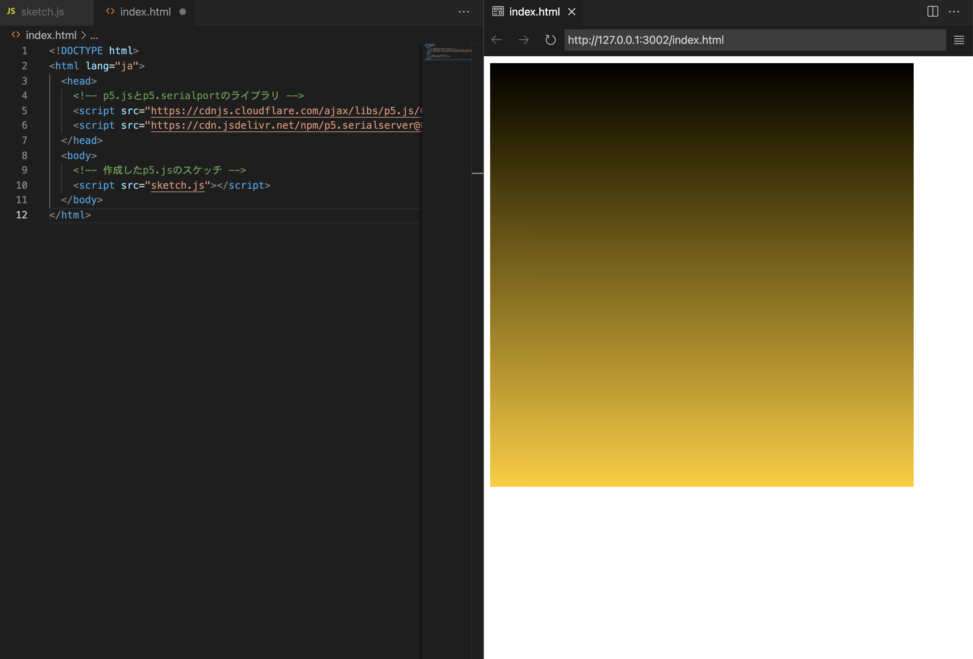The width and height of the screenshot is (973, 659).
Task: Click the sketch.js script source link
Action: pyautogui.click(x=178, y=185)
